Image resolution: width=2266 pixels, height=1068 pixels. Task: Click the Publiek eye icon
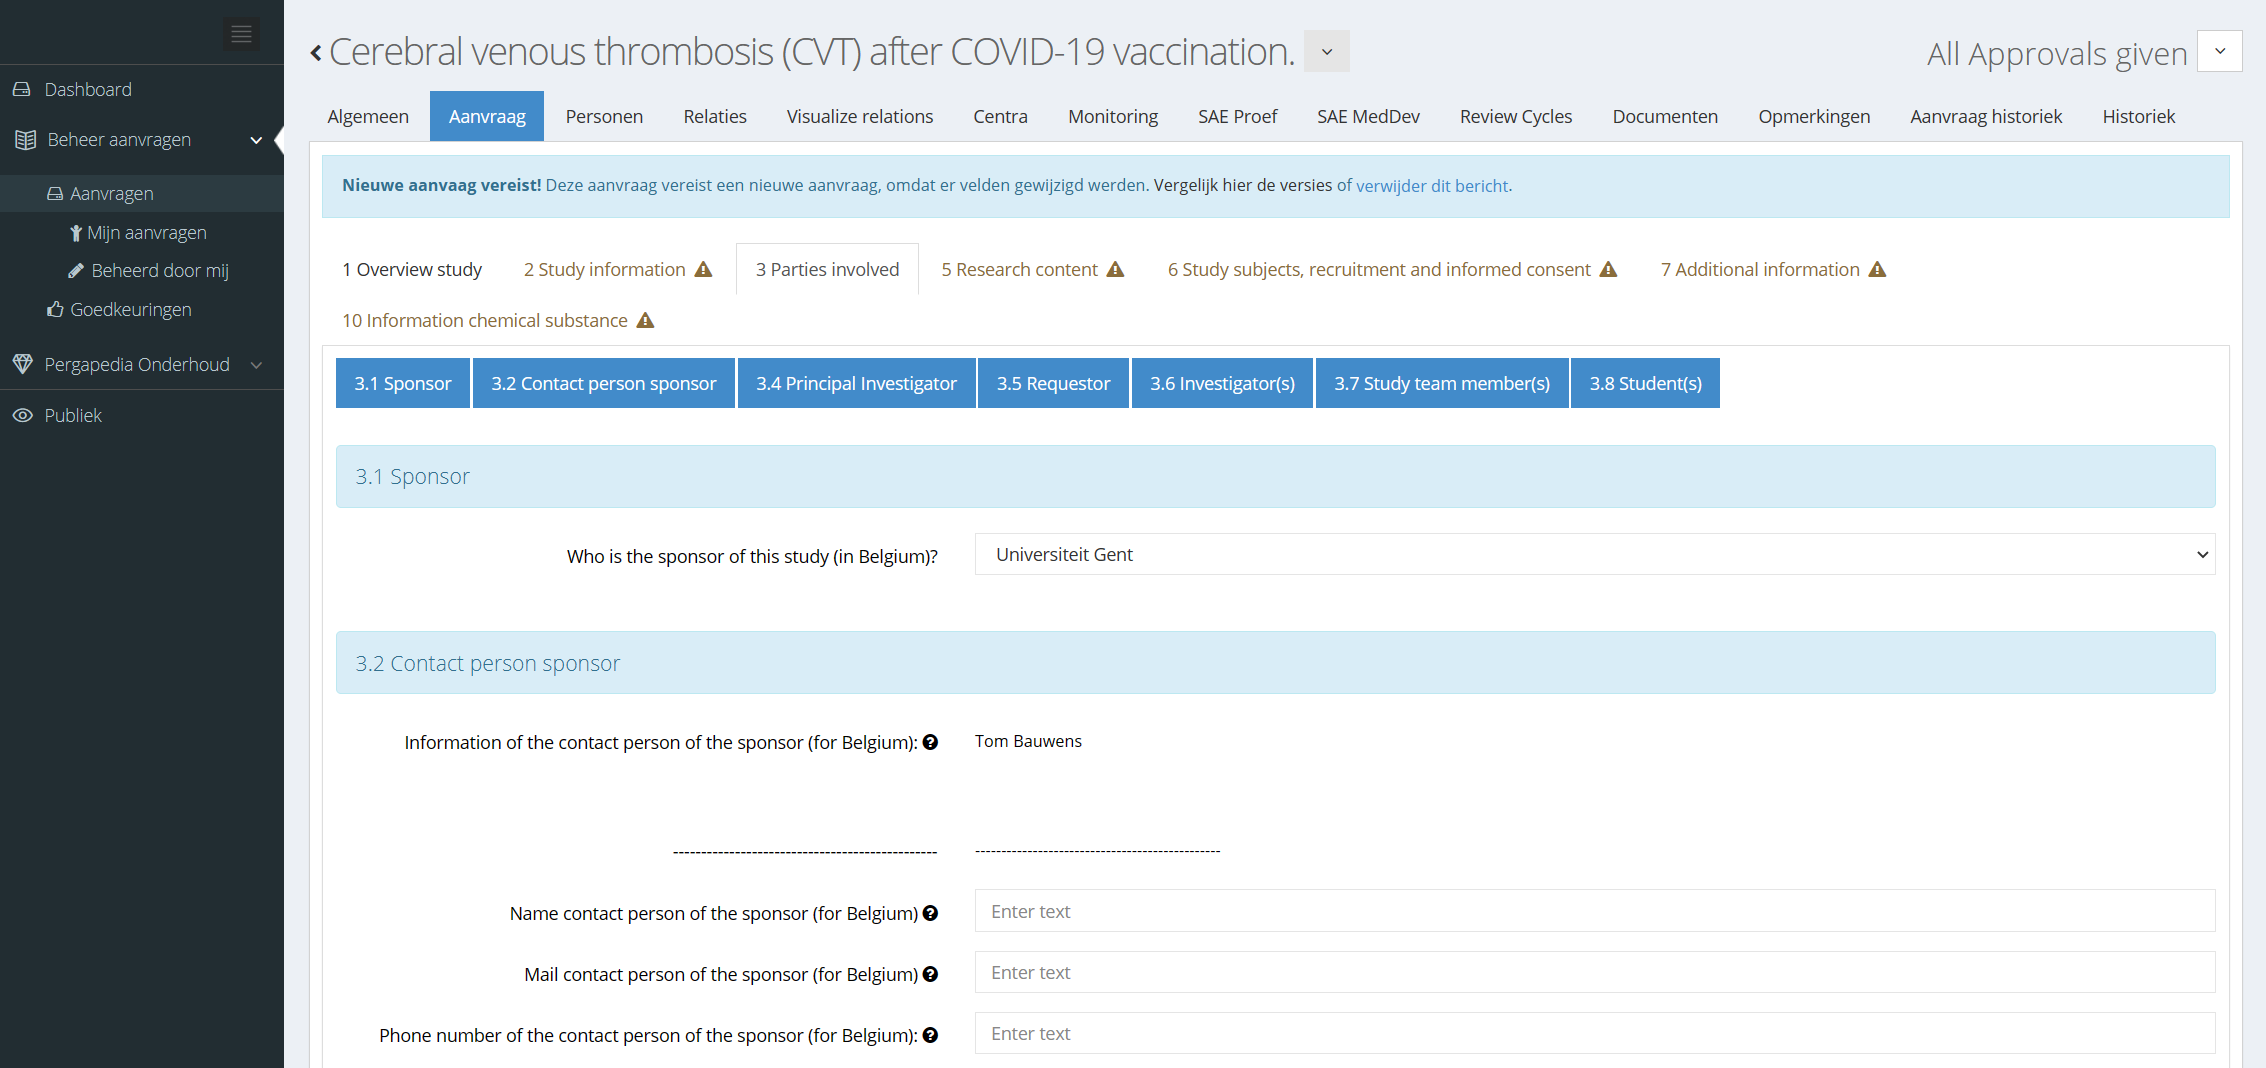[22, 415]
